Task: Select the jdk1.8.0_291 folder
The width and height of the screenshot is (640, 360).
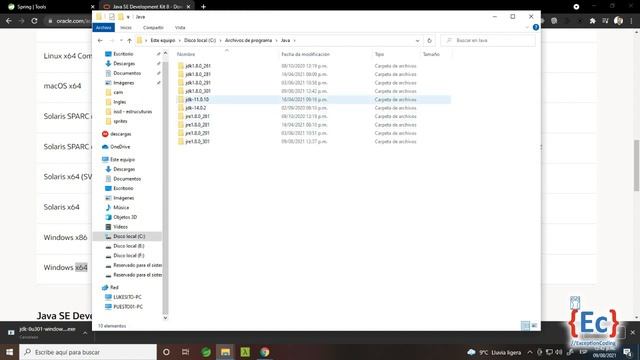Action: 198,83
